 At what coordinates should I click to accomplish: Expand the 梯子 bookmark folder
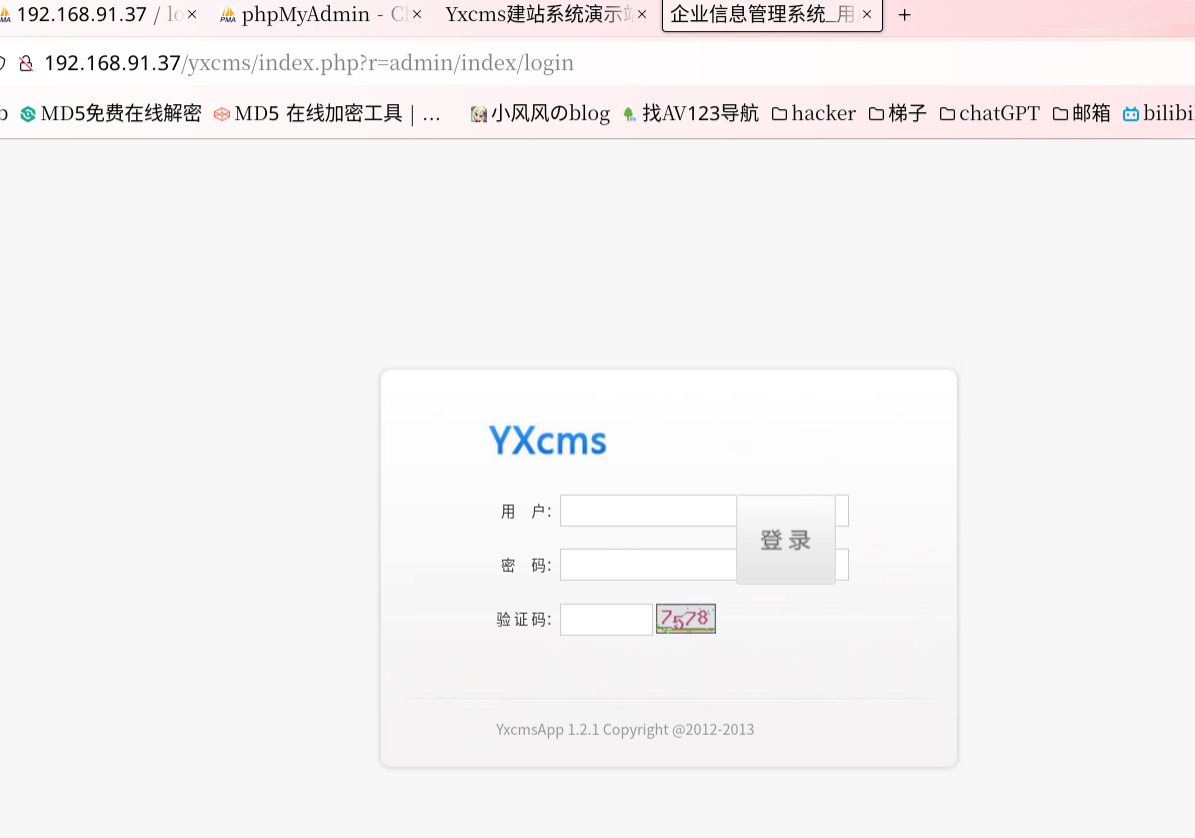[898, 114]
